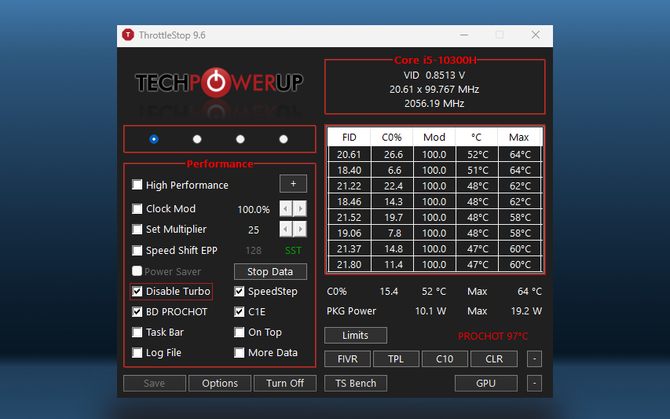The height and width of the screenshot is (419, 670).
Task: Decrease Clock Mod with the left arrow
Action: 286,209
